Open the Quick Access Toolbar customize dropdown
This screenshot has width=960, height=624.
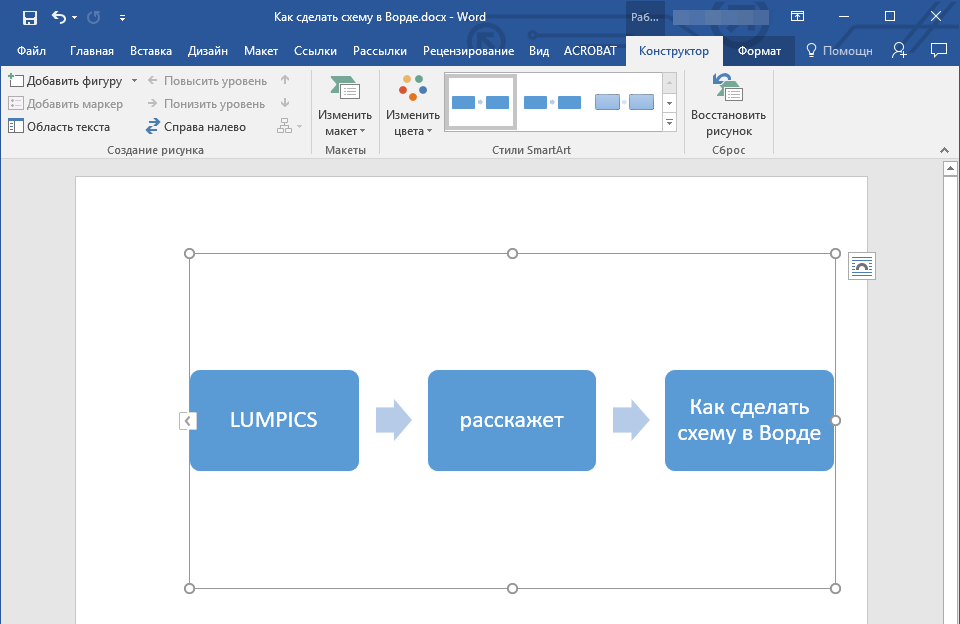click(x=122, y=17)
